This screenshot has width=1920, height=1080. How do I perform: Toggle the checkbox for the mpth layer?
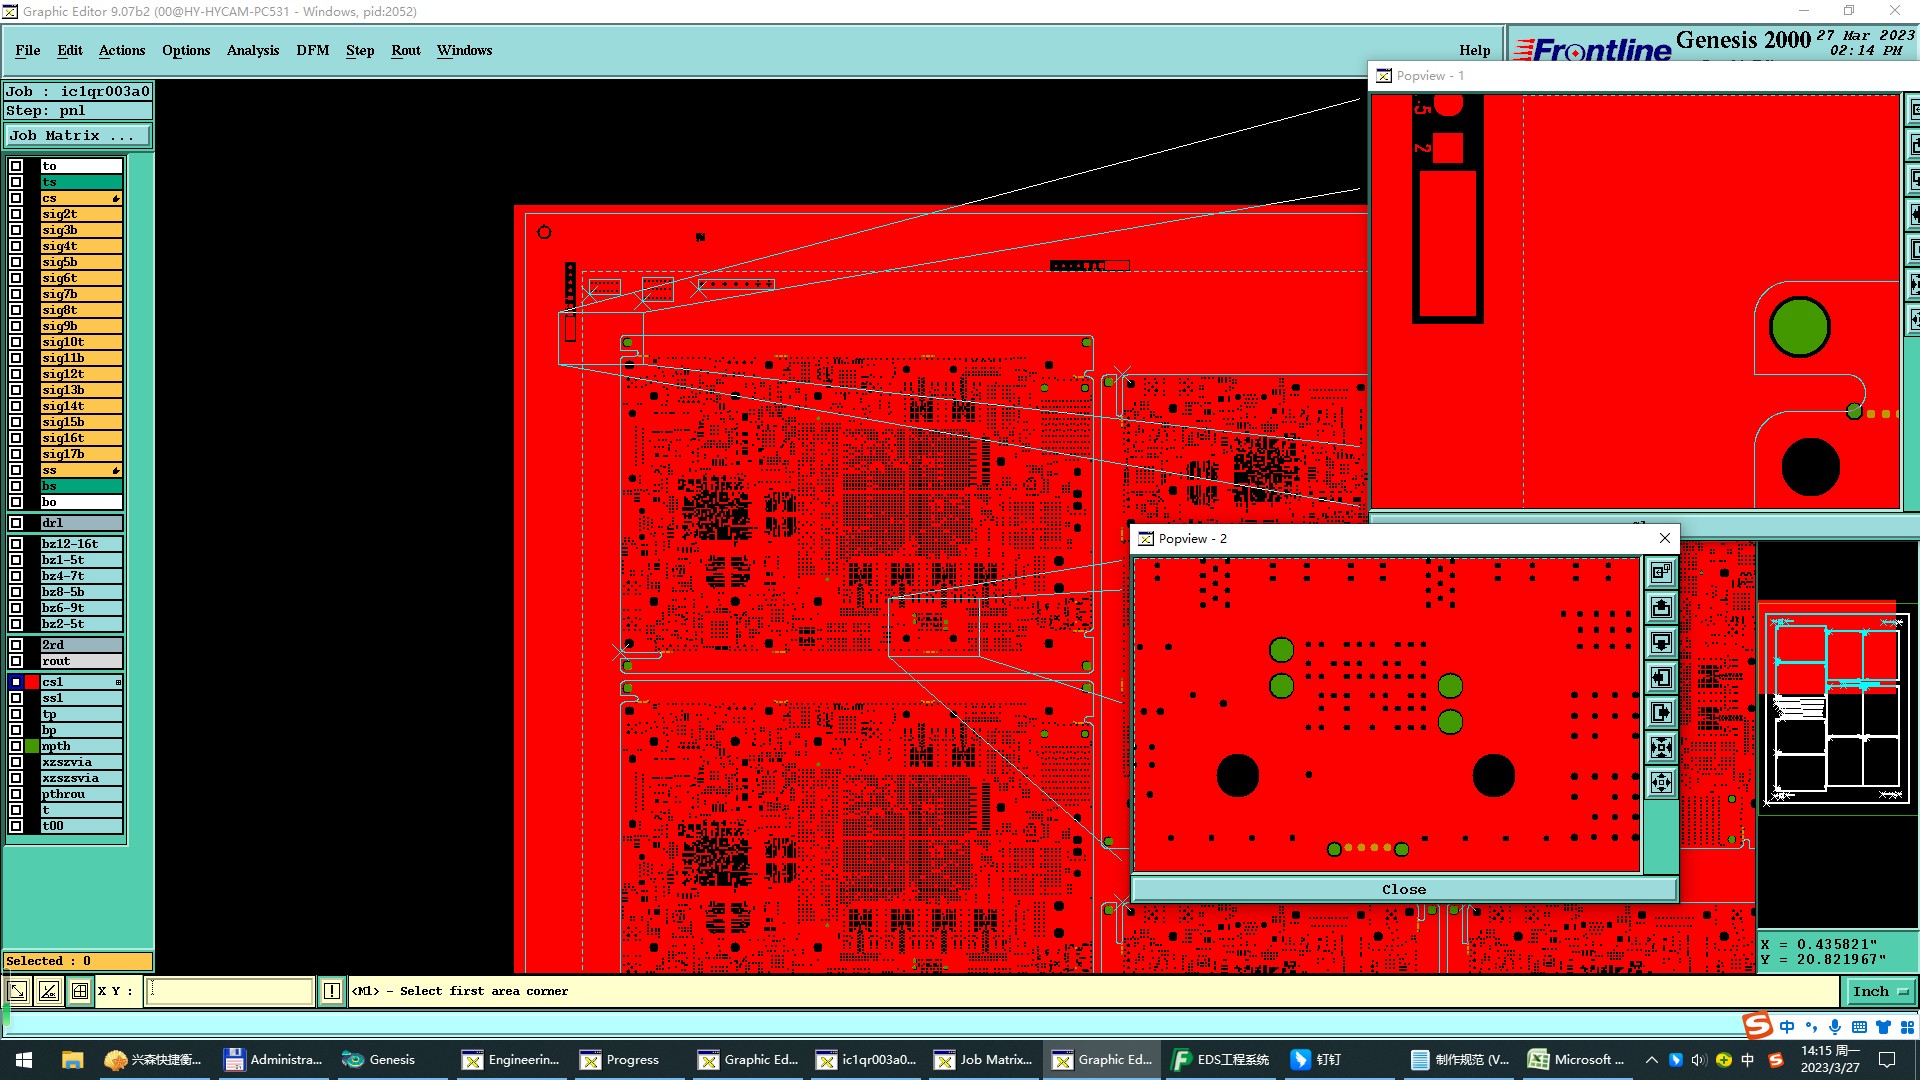click(16, 746)
